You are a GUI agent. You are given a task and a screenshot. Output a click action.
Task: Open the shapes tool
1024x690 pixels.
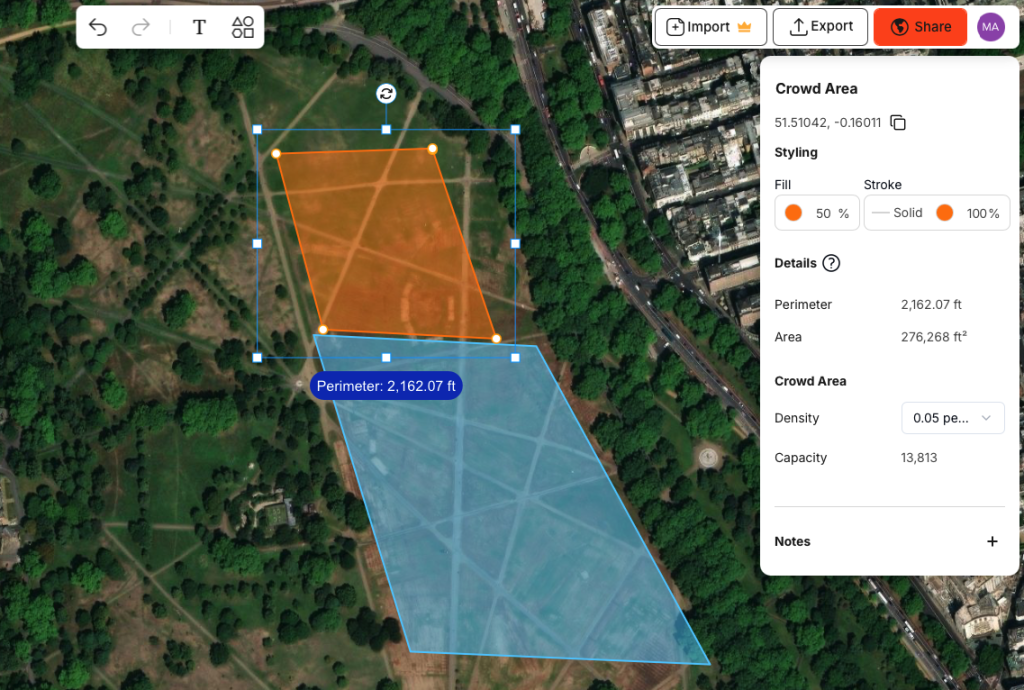tap(243, 27)
